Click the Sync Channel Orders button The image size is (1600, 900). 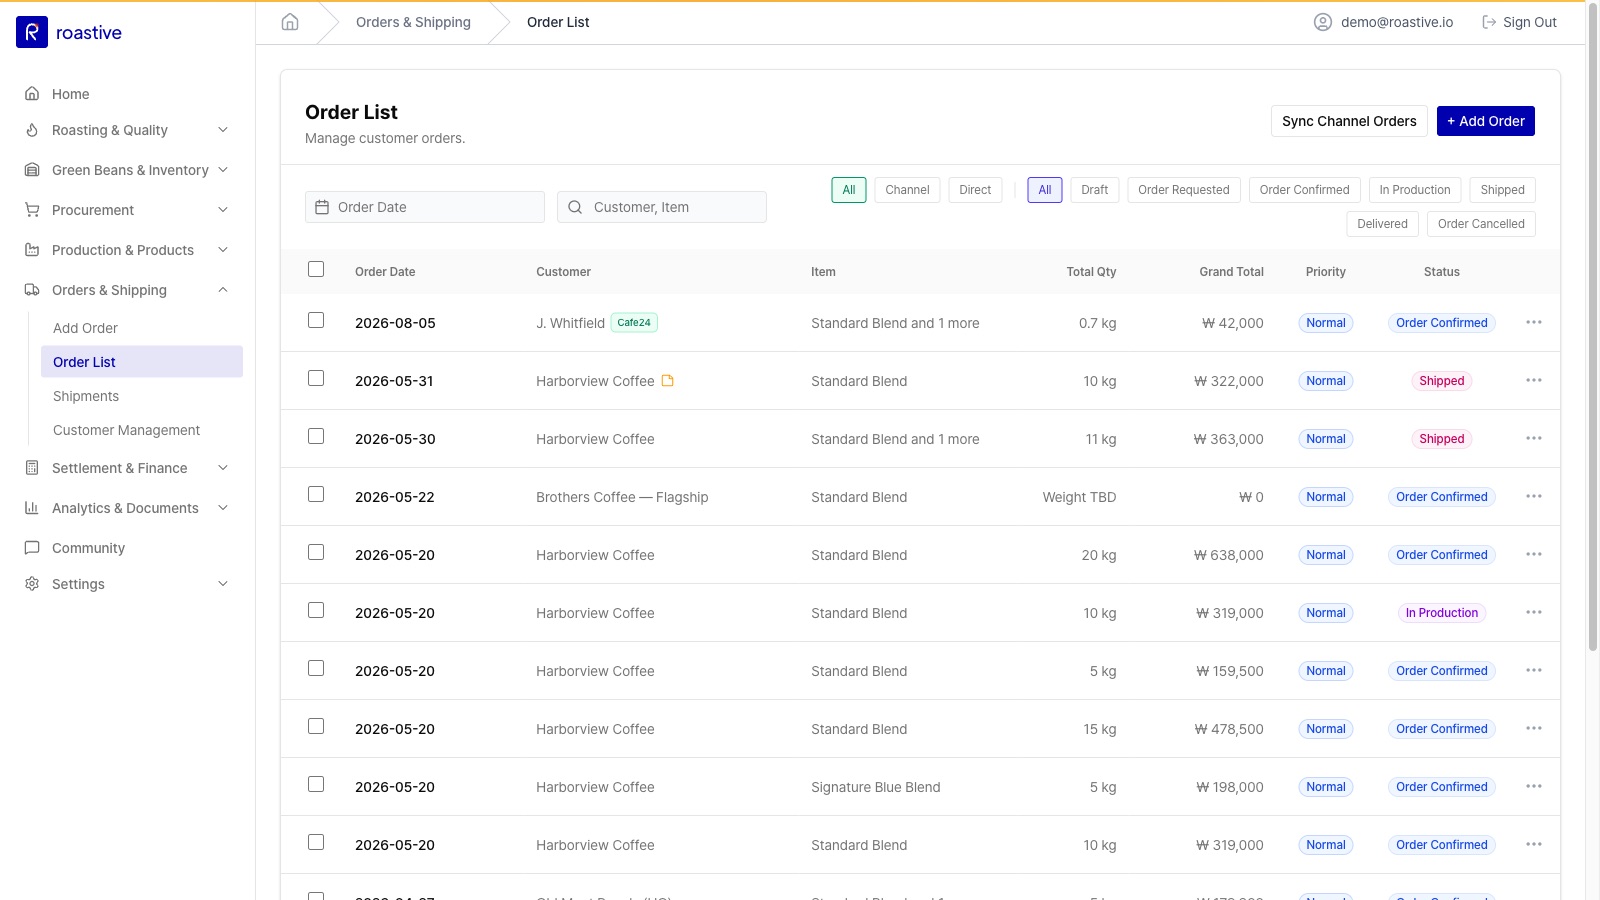click(x=1349, y=121)
